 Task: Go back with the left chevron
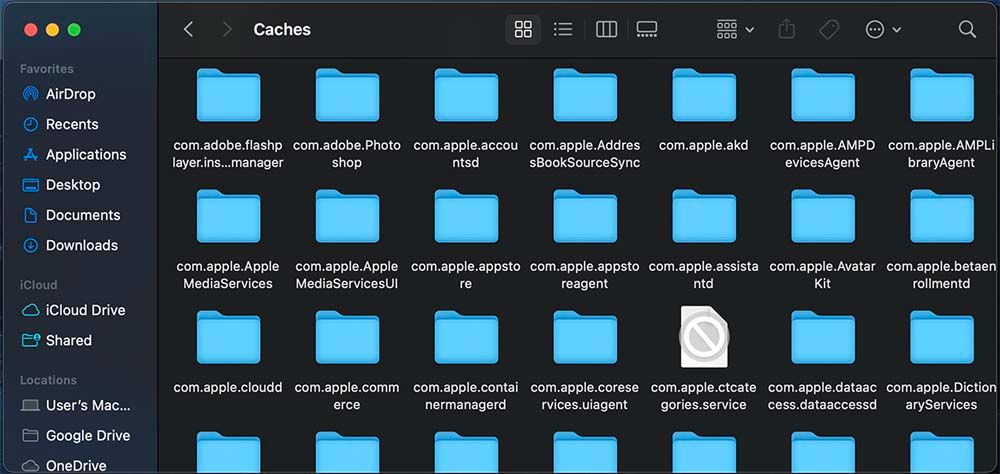point(188,29)
